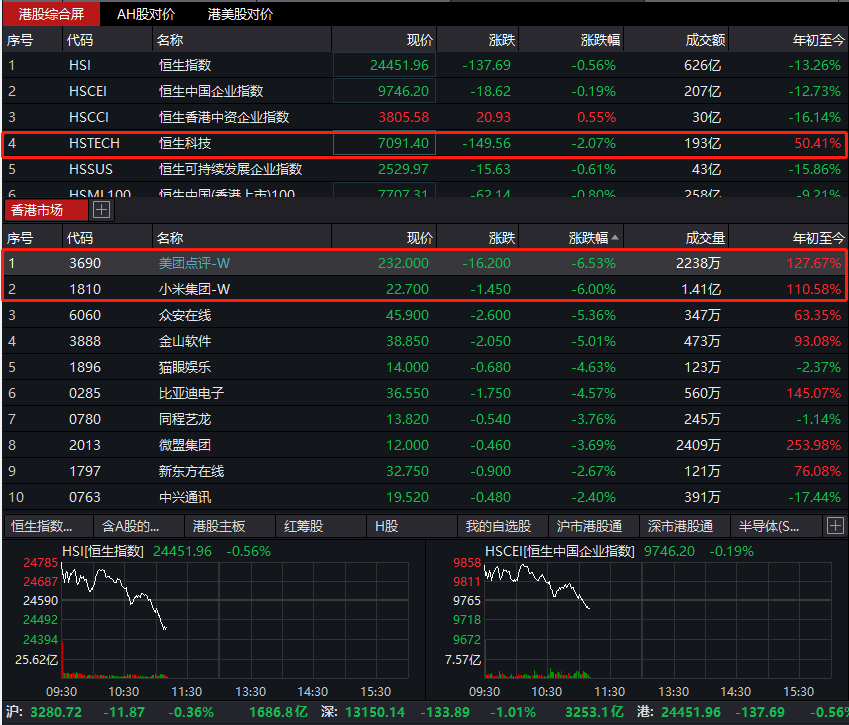Screen dimensions: 849x725
Task: Open the 含A股的 sector tab
Action: [139, 526]
